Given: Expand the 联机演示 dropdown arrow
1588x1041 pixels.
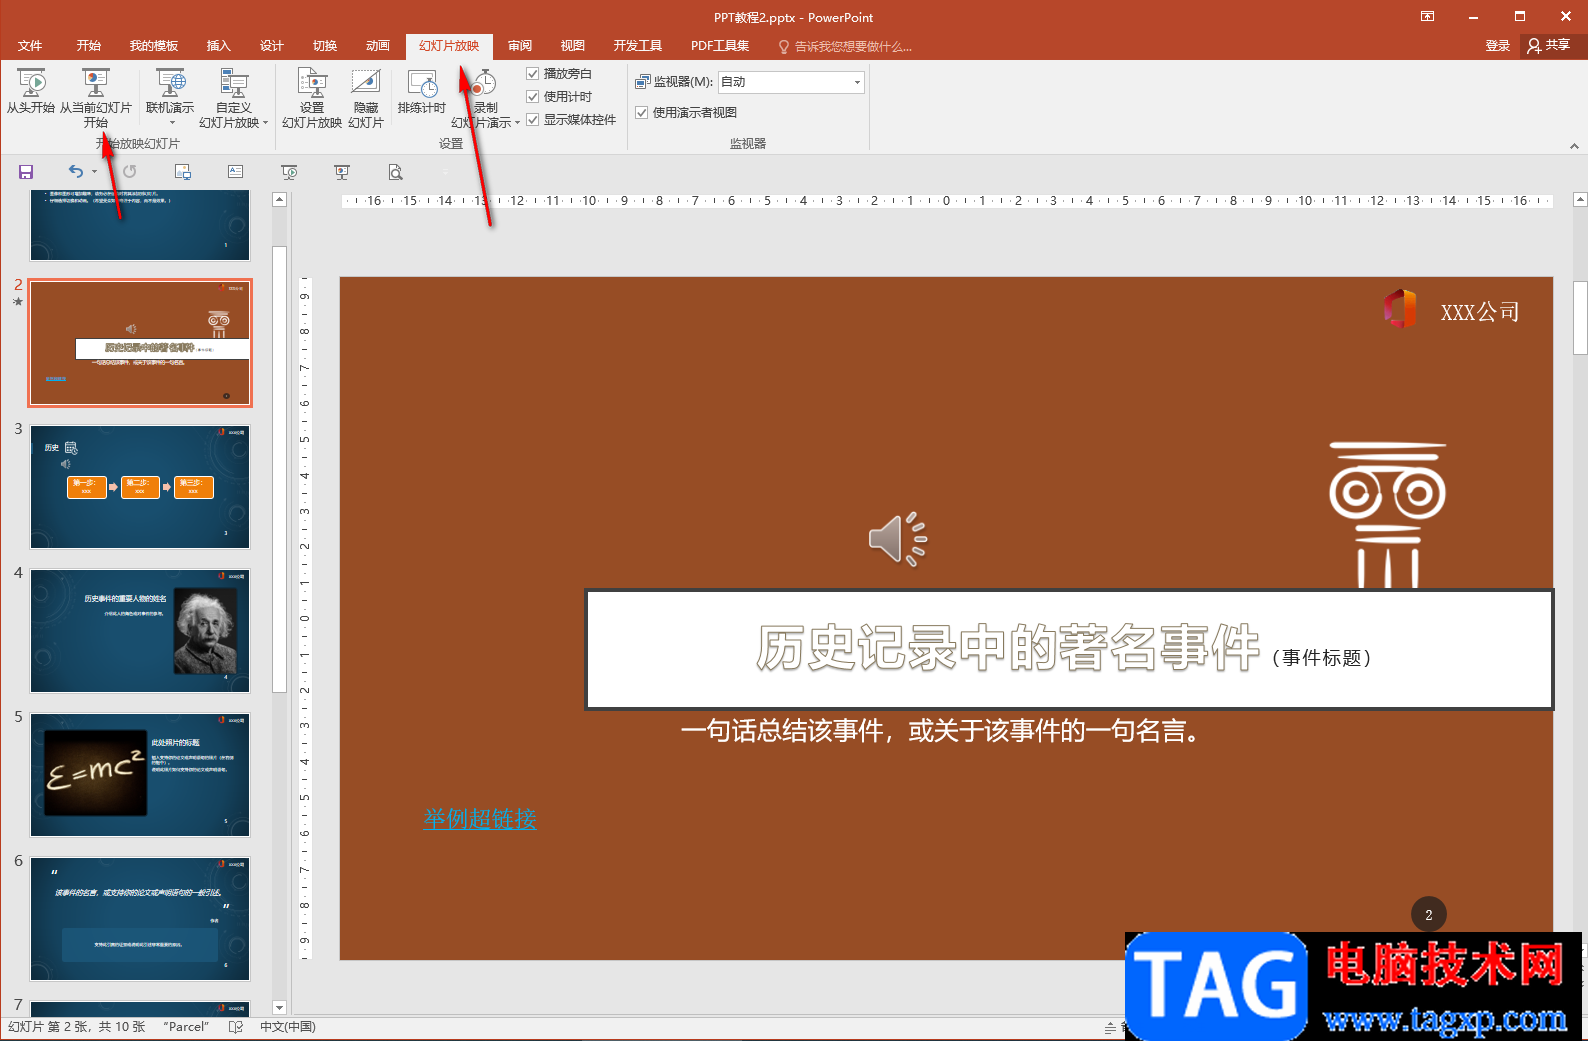Looking at the screenshot, I should click(172, 123).
